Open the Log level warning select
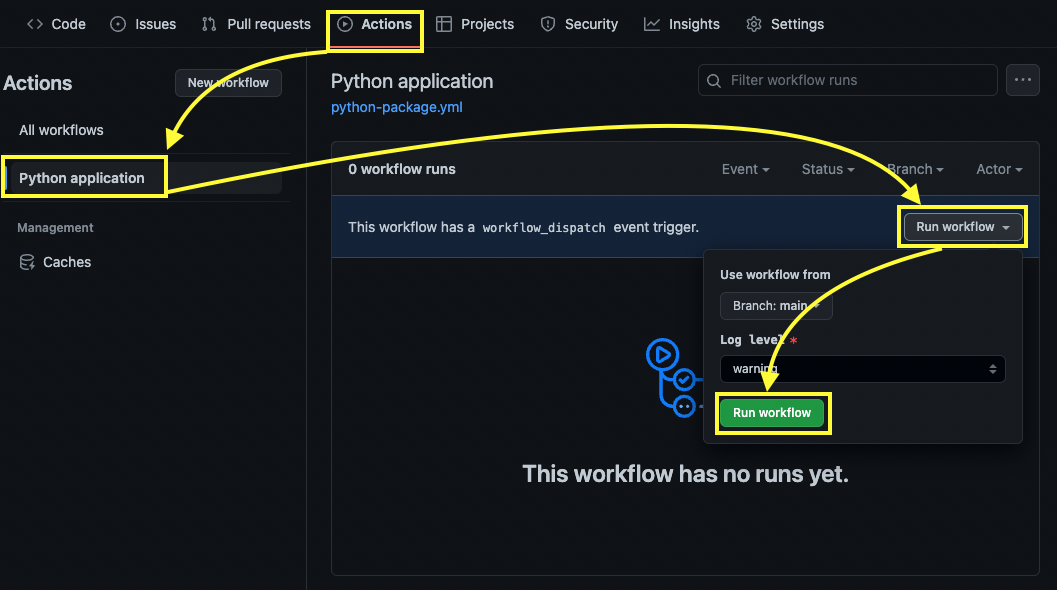1057x590 pixels. coord(862,369)
